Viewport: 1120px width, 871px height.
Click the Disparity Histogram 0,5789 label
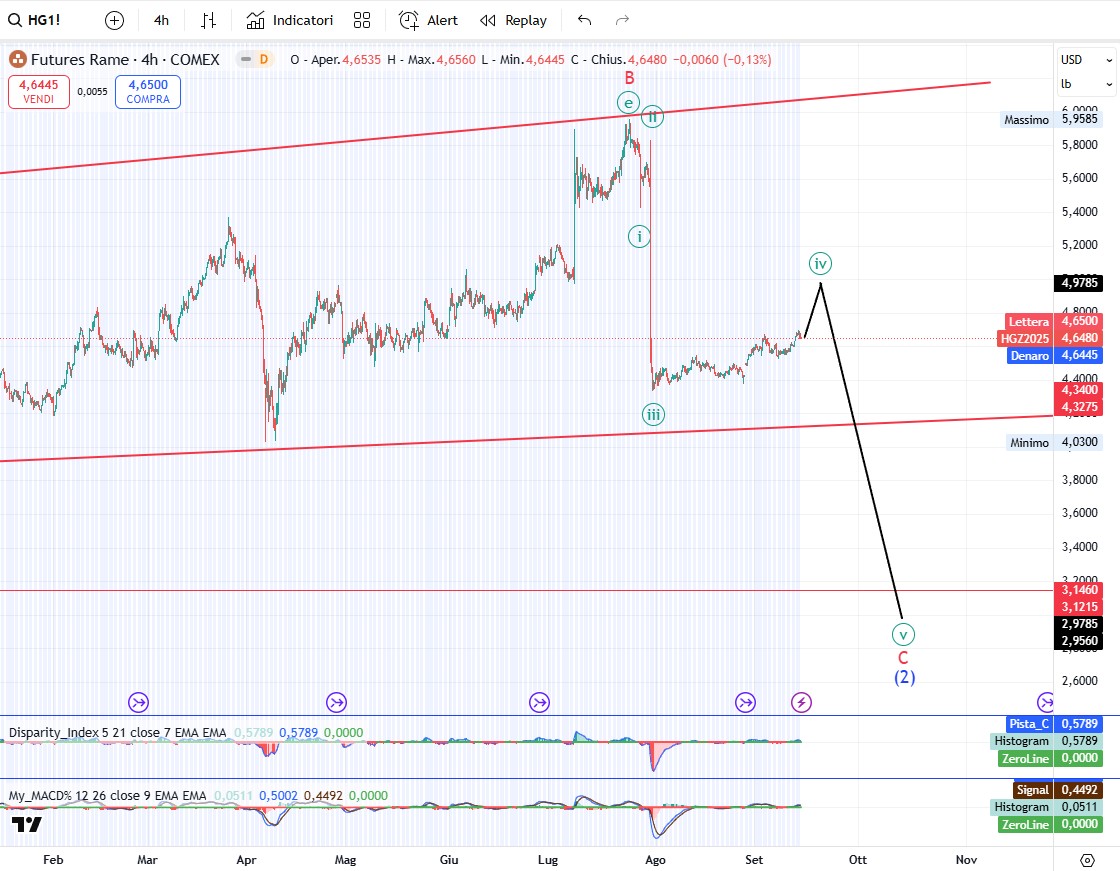1046,741
